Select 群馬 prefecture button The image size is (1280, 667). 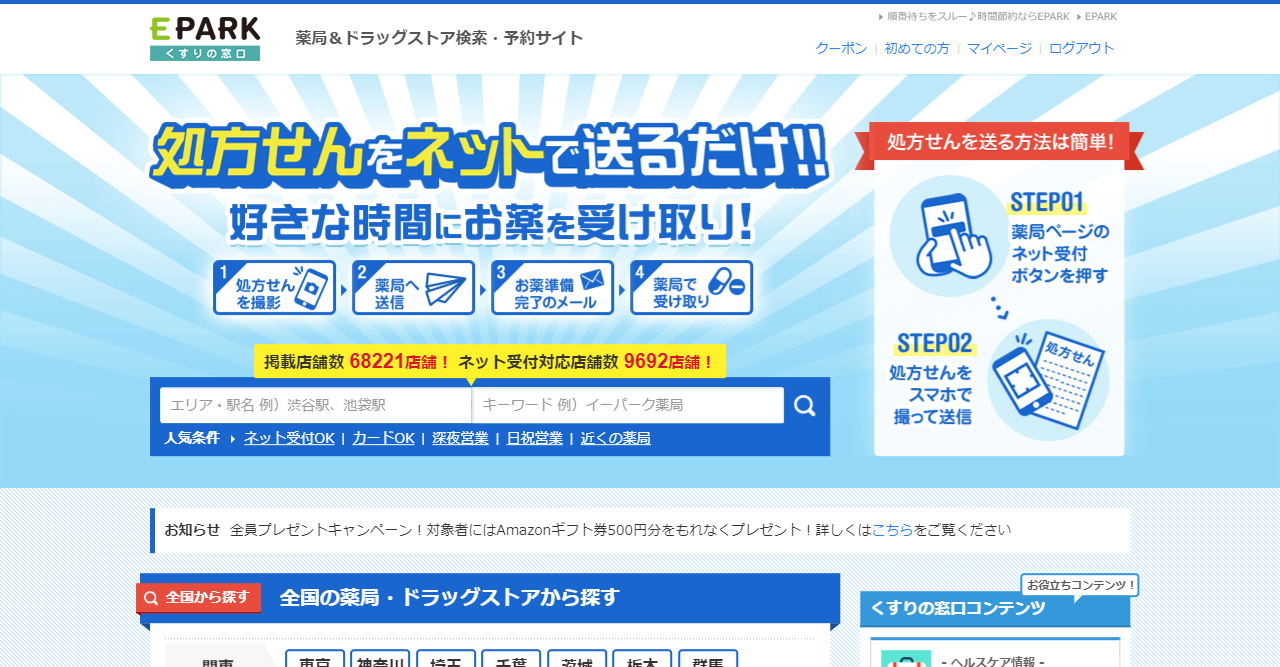tap(708, 659)
